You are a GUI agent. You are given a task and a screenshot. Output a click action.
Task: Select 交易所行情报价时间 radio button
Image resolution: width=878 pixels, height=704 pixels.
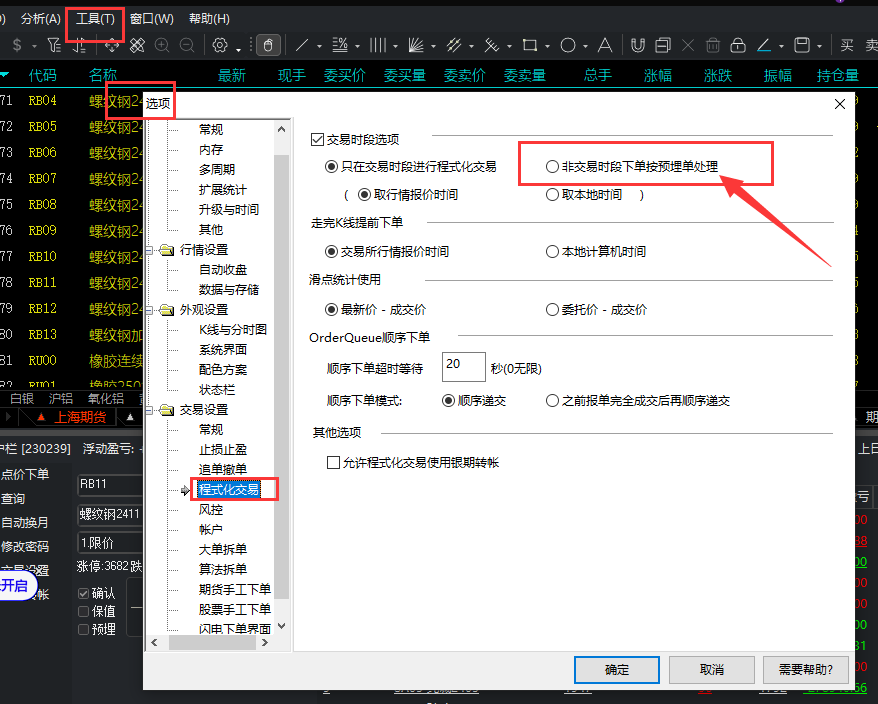[x=331, y=251]
